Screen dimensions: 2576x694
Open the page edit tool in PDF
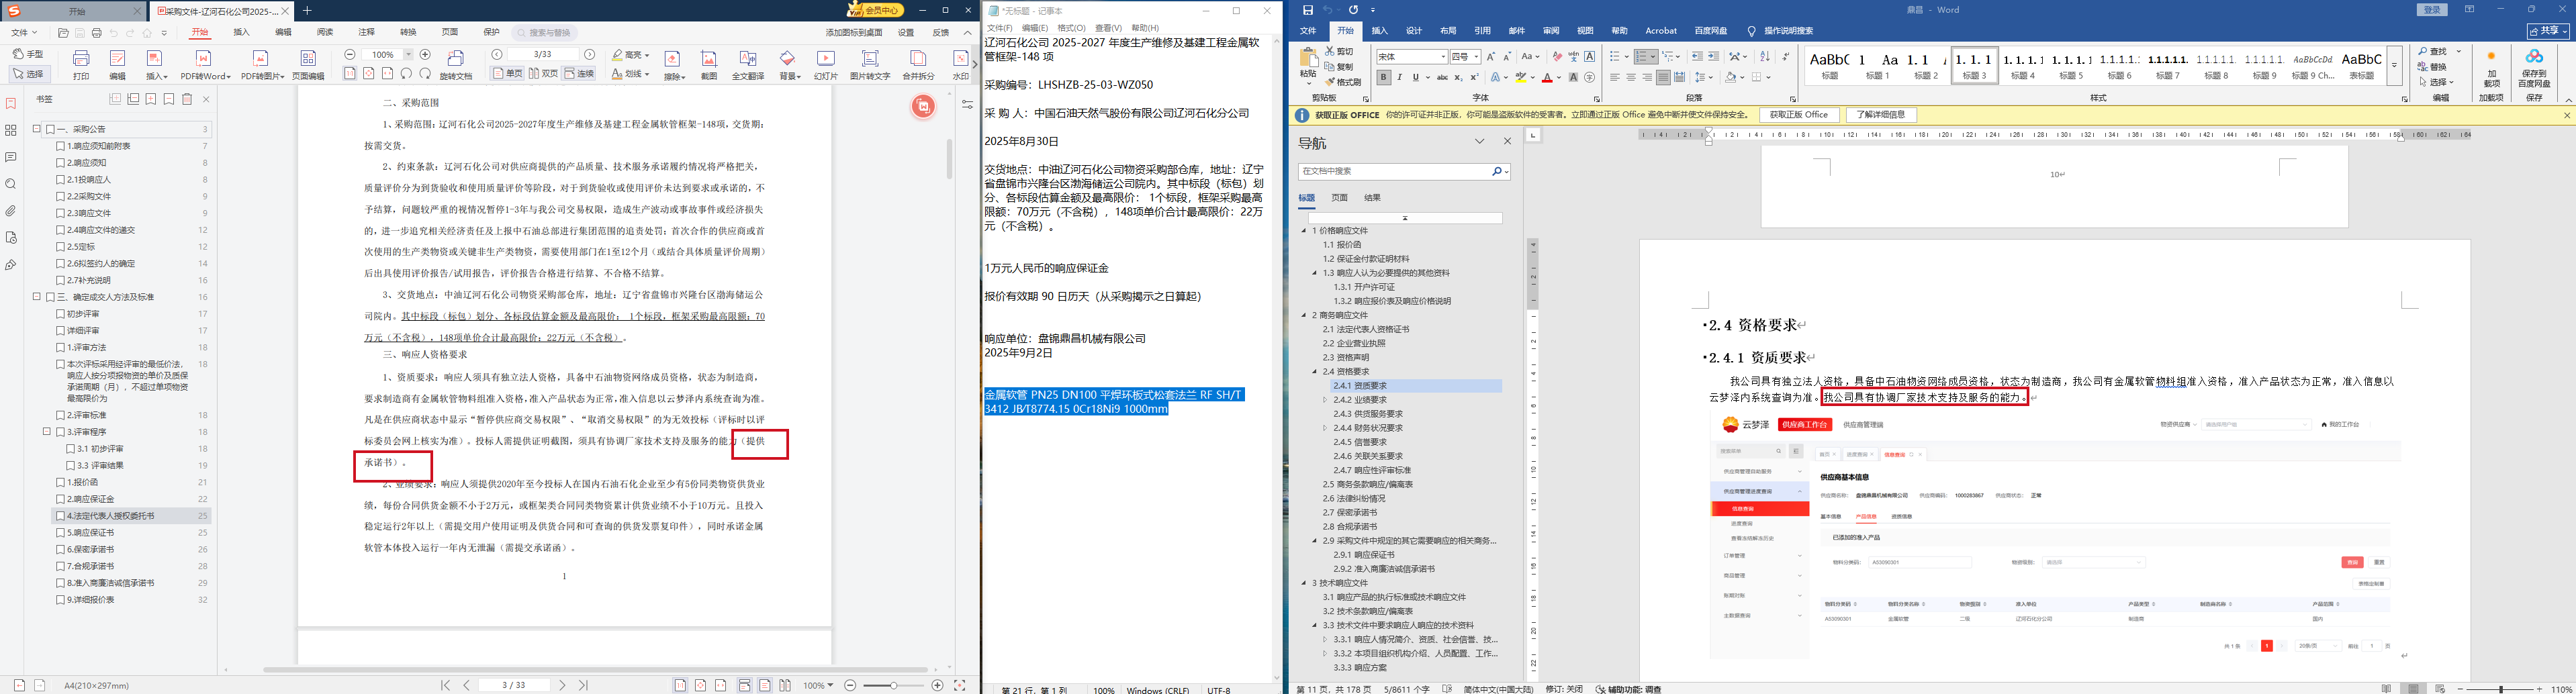pyautogui.click(x=308, y=64)
